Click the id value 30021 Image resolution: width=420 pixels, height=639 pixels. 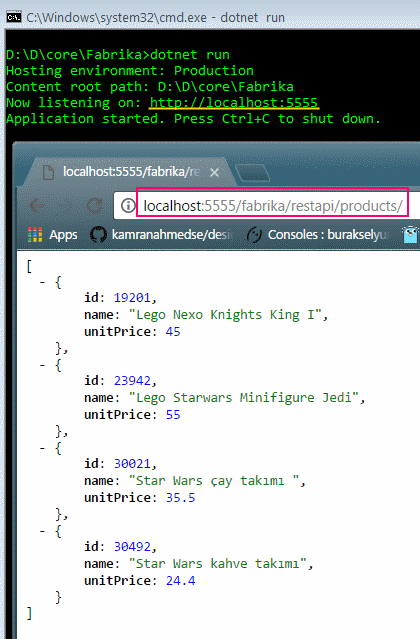[132, 464]
